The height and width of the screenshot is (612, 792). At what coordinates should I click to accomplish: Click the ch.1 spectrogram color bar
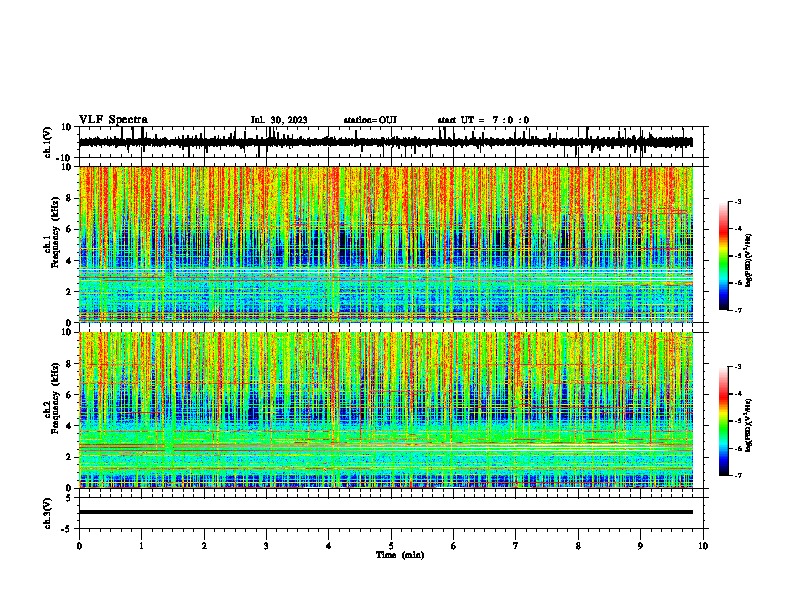724,256
